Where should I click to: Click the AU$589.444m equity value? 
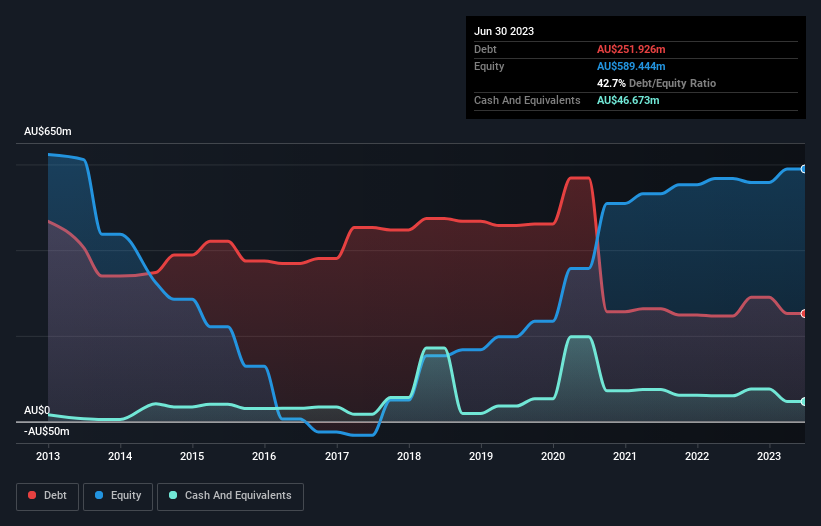(631, 66)
